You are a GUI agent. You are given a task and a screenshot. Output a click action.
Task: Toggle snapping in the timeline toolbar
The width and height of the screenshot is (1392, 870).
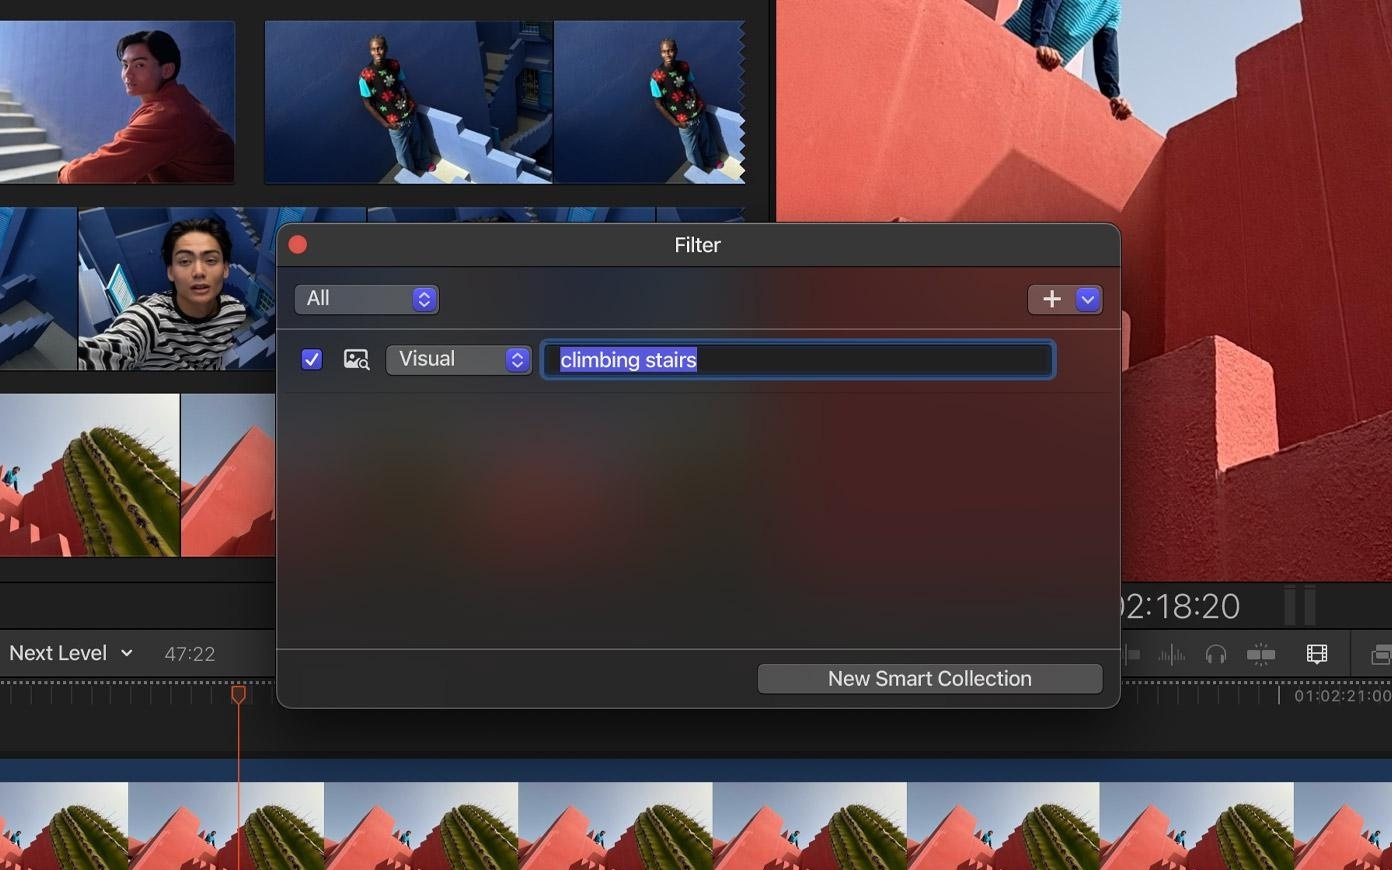point(1261,655)
